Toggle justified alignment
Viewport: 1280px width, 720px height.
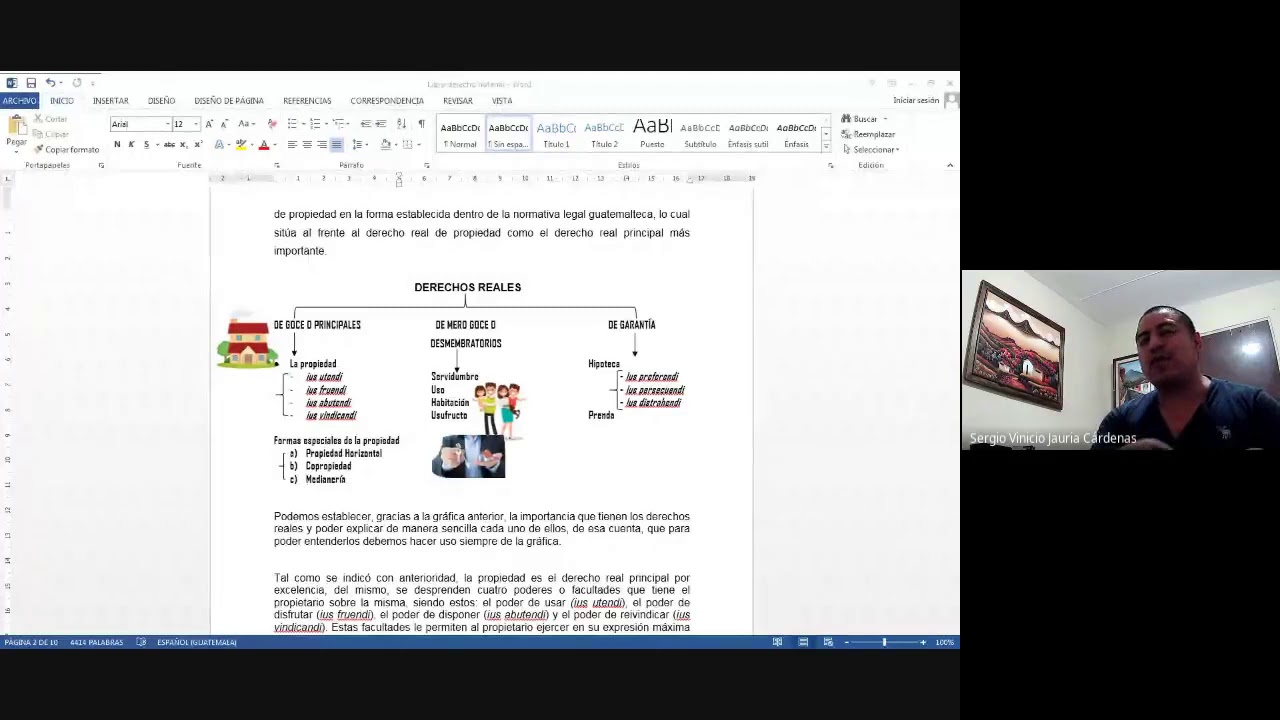336,145
